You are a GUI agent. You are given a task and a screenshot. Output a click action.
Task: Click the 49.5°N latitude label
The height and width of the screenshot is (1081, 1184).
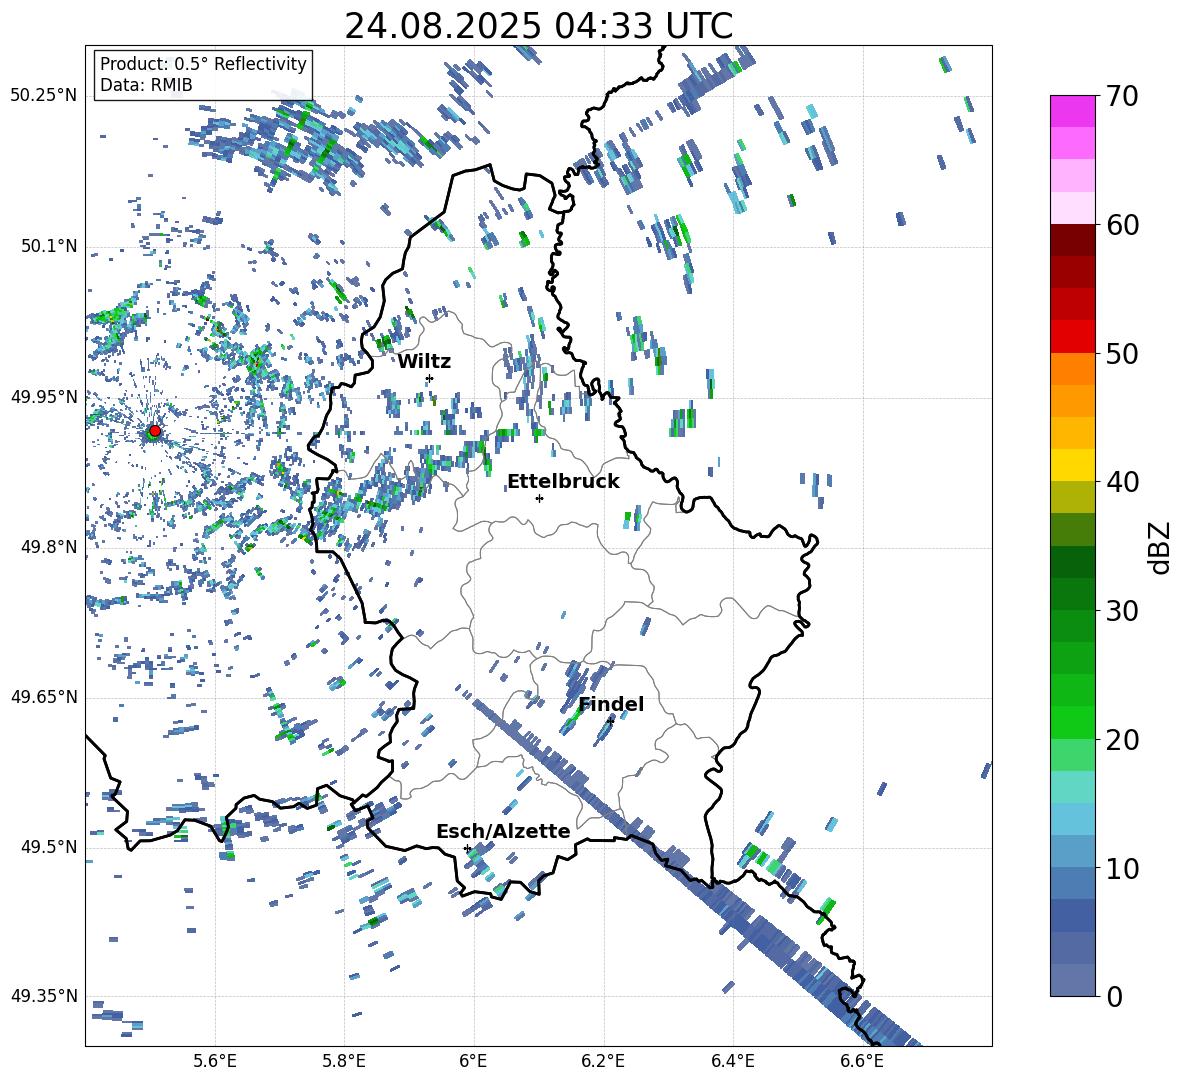(x=48, y=847)
